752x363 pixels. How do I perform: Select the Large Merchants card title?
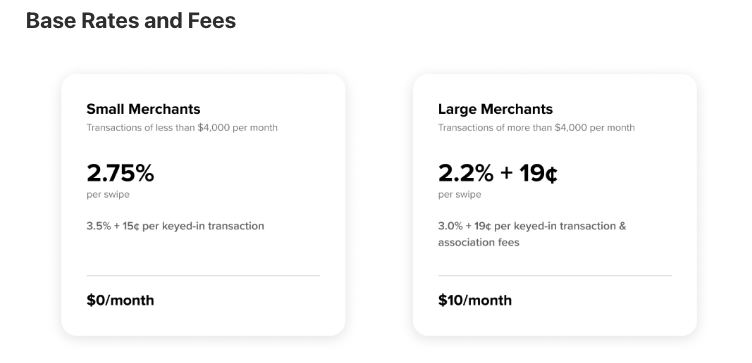click(495, 109)
